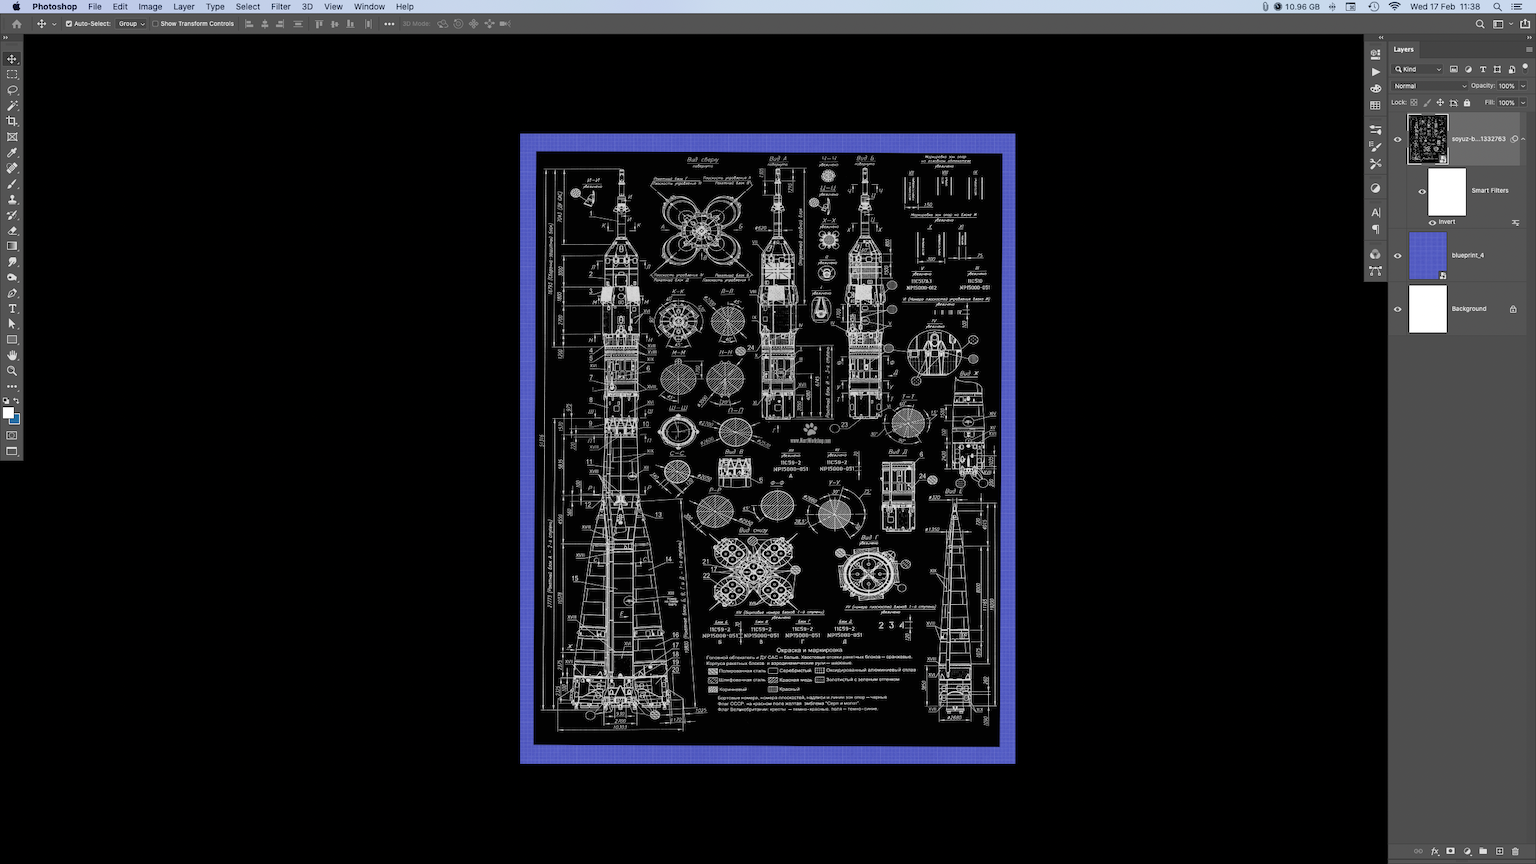Open the Layers panel options menu
The image size is (1536, 864).
point(1529,49)
